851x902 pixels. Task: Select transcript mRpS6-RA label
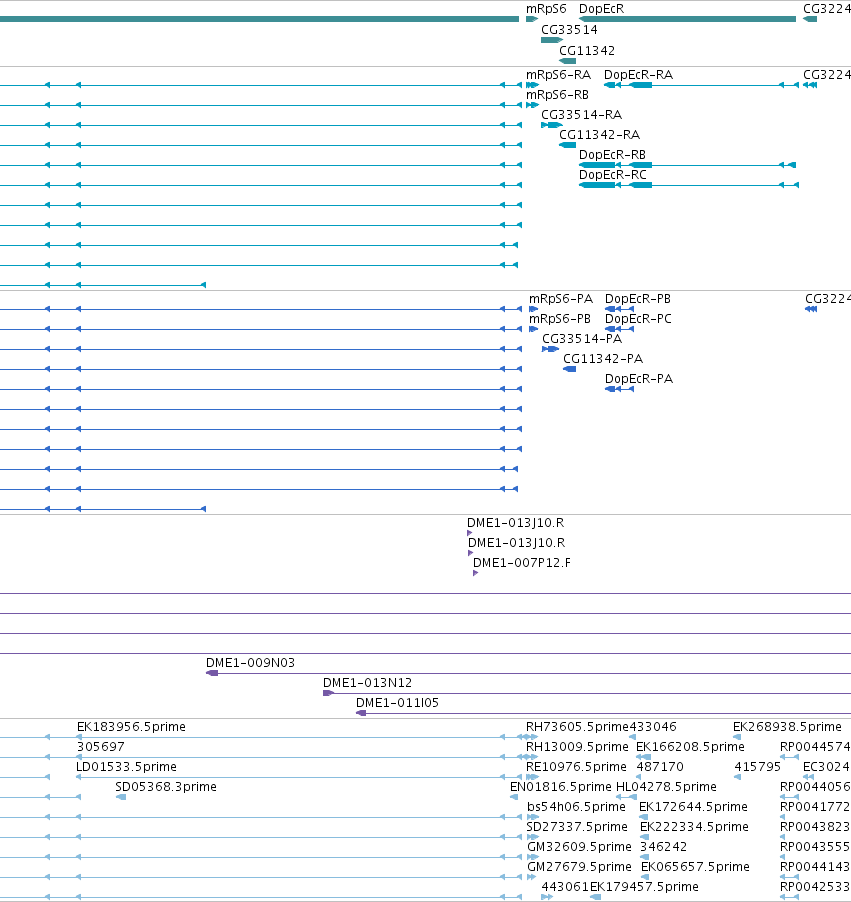pyautogui.click(x=558, y=75)
